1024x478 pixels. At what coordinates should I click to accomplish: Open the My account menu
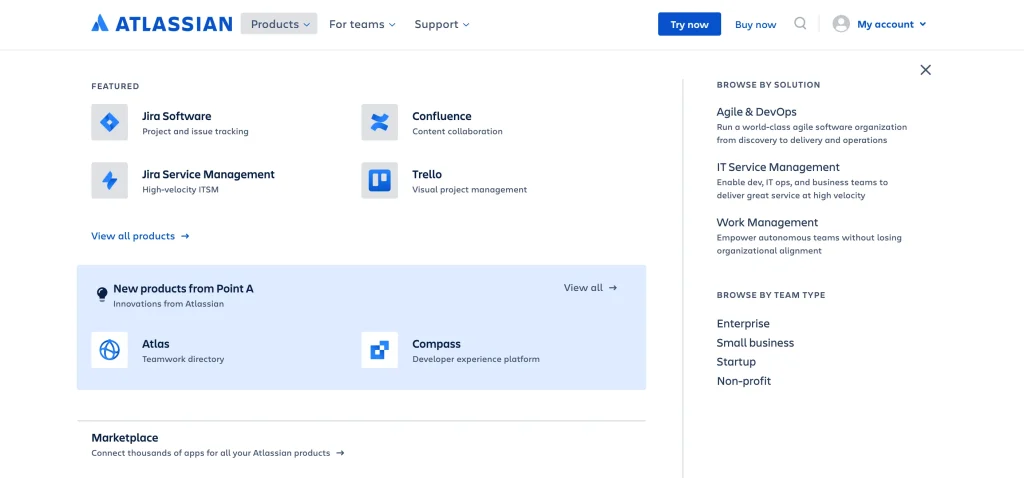pyautogui.click(x=879, y=24)
